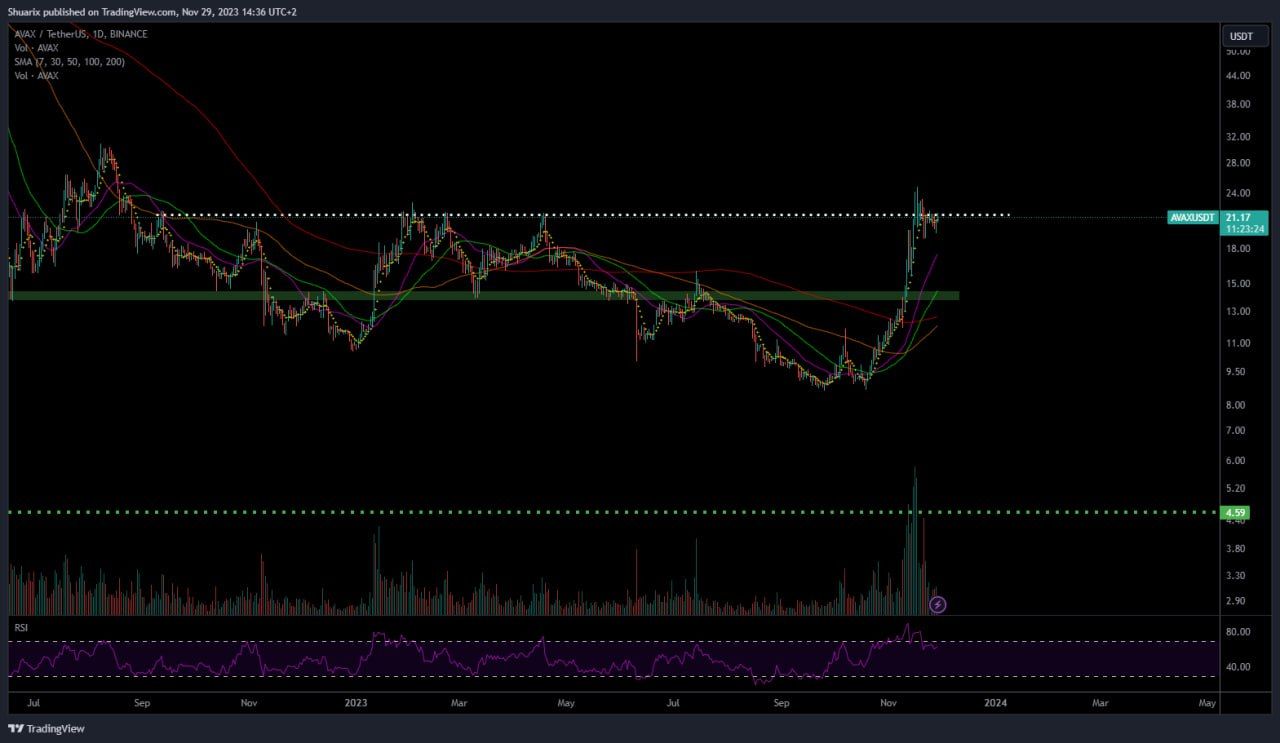Select the second Vol · AVAX legend below SMA

tap(36, 76)
